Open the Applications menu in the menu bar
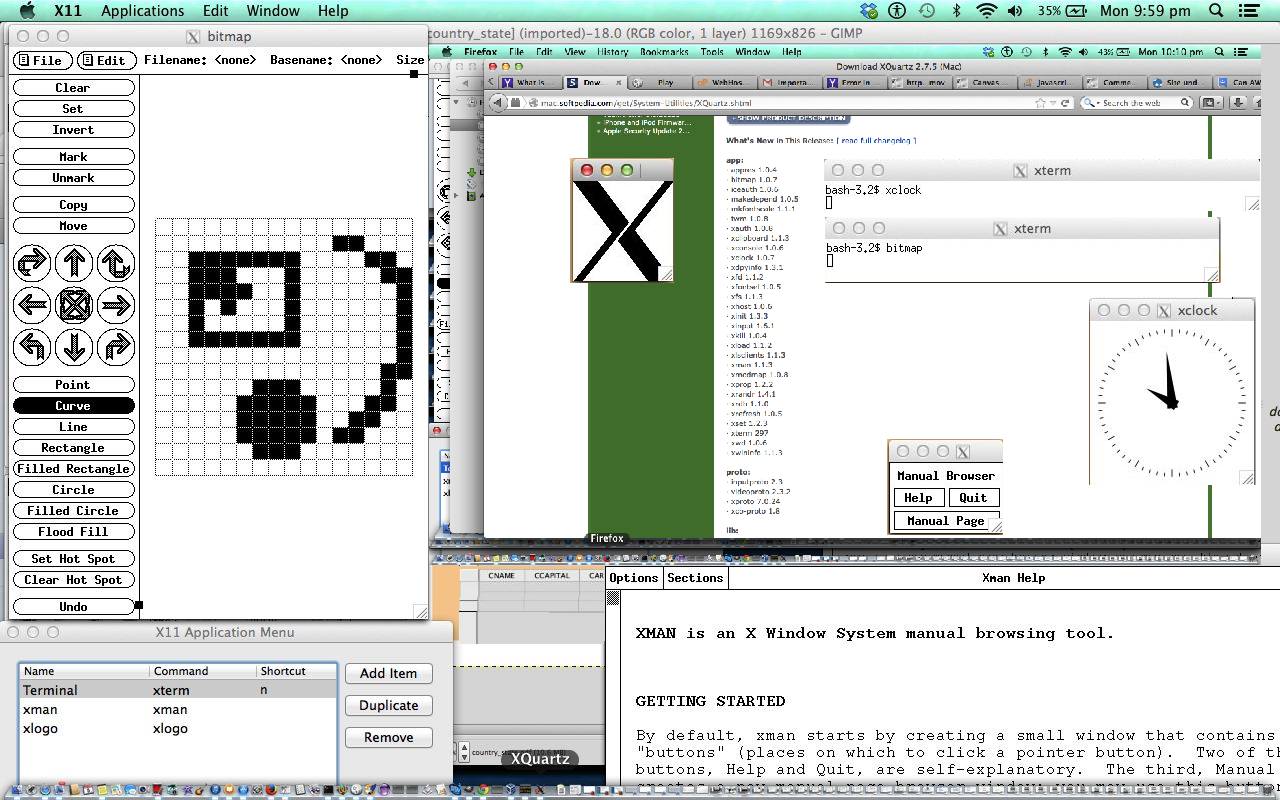 tap(142, 11)
